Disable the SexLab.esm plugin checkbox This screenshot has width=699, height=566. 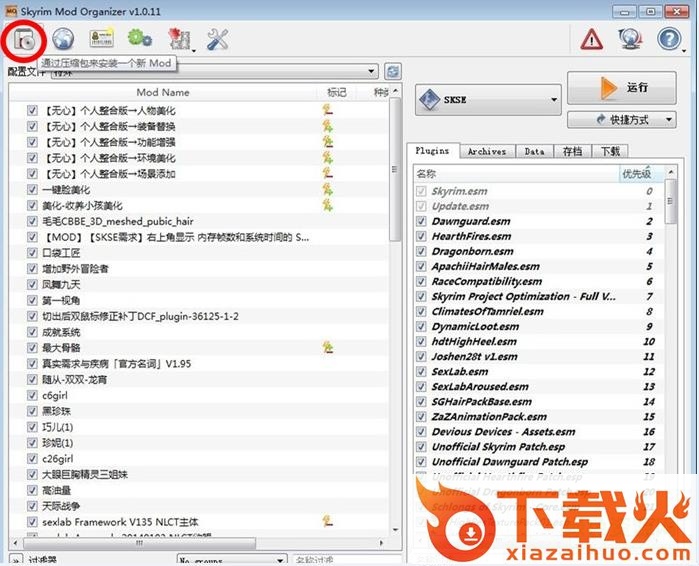(x=421, y=371)
